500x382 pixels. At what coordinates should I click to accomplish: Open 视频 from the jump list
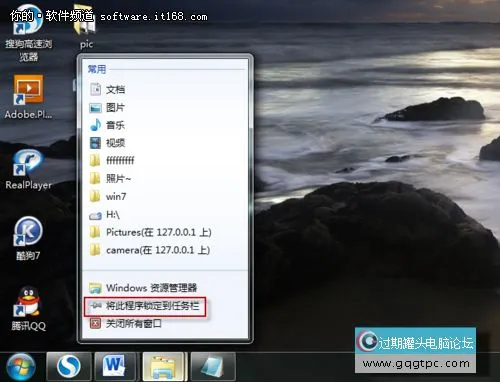(165, 143)
